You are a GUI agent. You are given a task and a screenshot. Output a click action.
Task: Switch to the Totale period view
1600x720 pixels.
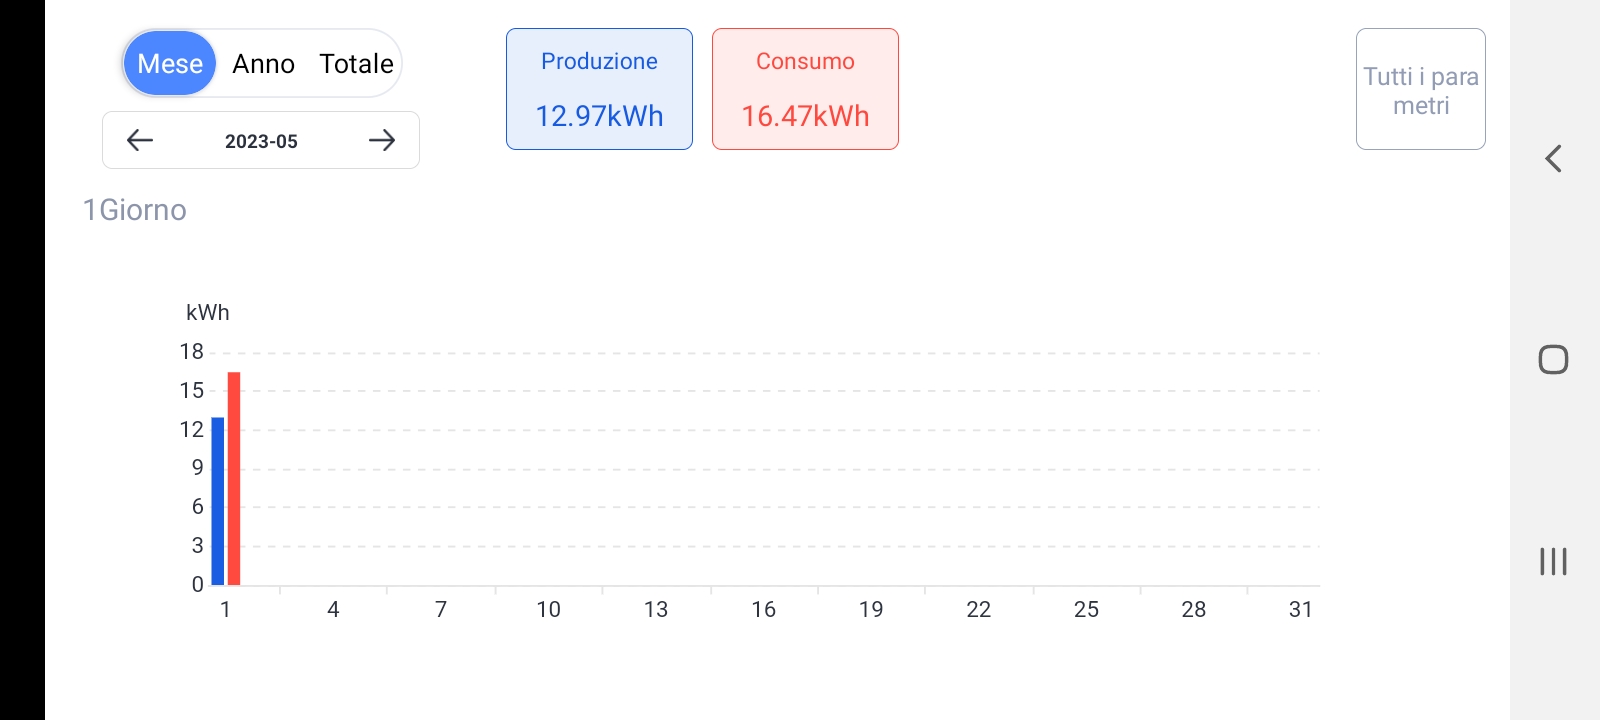pos(356,64)
